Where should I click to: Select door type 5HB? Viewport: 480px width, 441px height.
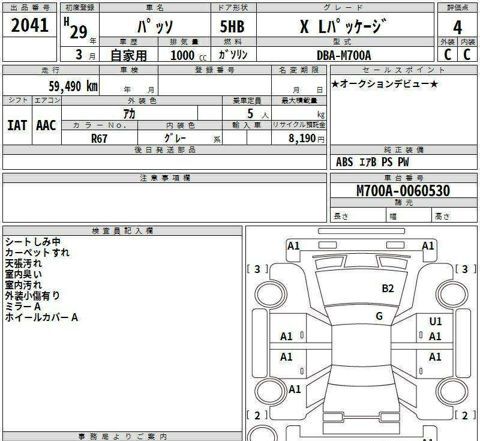[232, 27]
